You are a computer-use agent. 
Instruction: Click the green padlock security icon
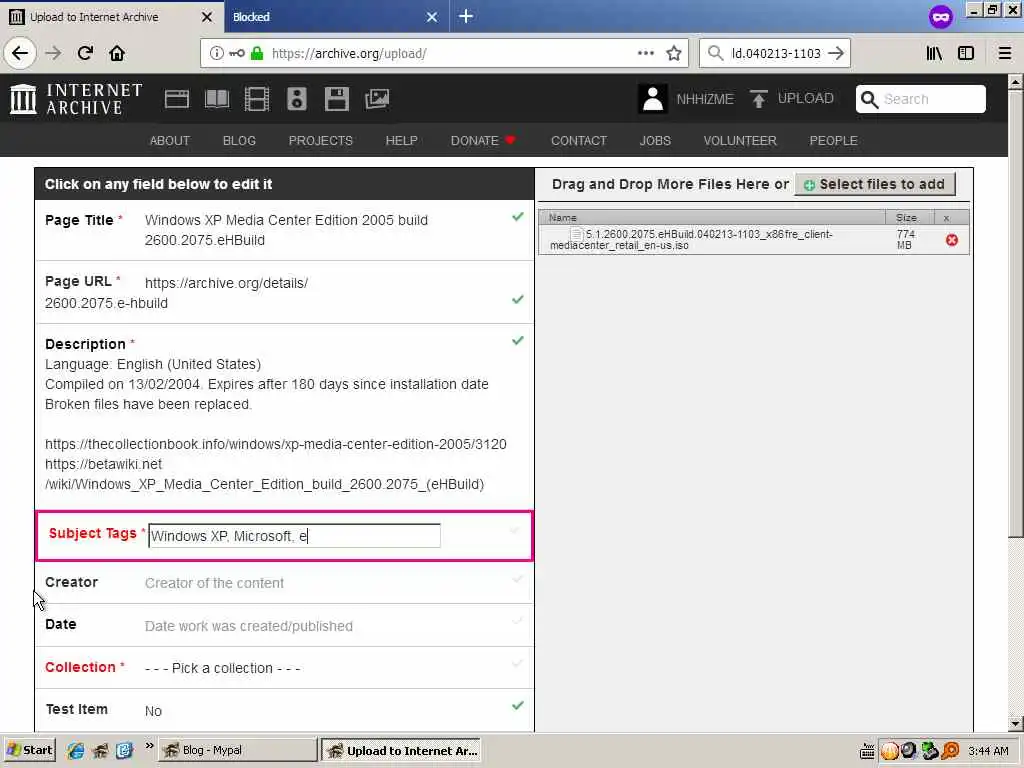tap(257, 54)
